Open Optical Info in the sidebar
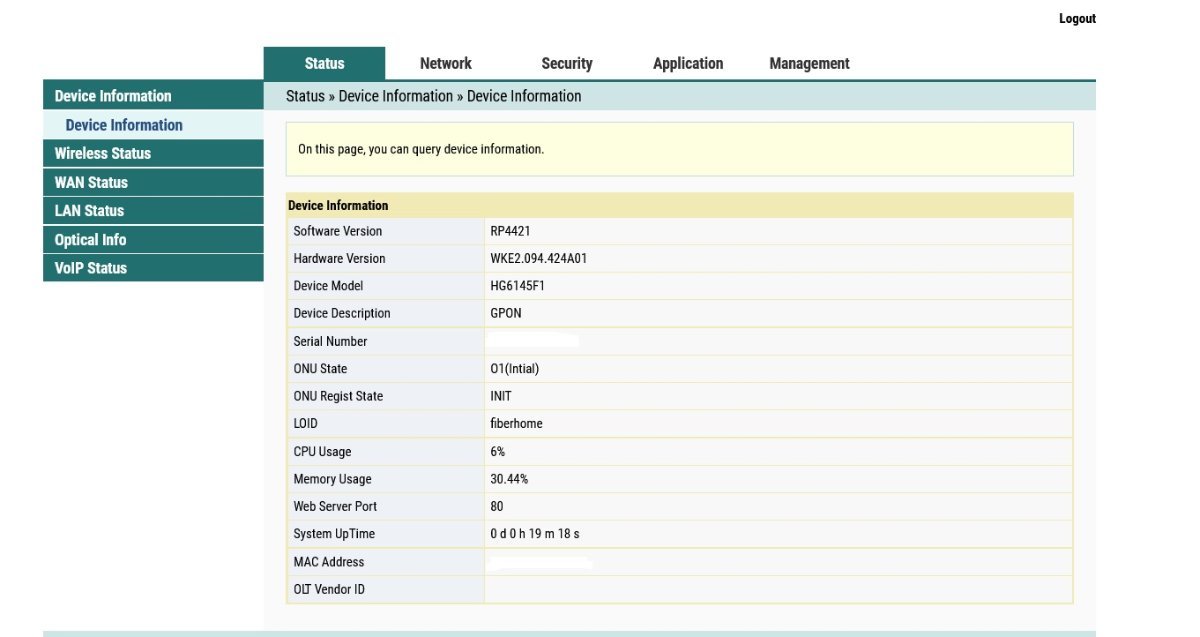The height and width of the screenshot is (637, 1200). pos(90,240)
